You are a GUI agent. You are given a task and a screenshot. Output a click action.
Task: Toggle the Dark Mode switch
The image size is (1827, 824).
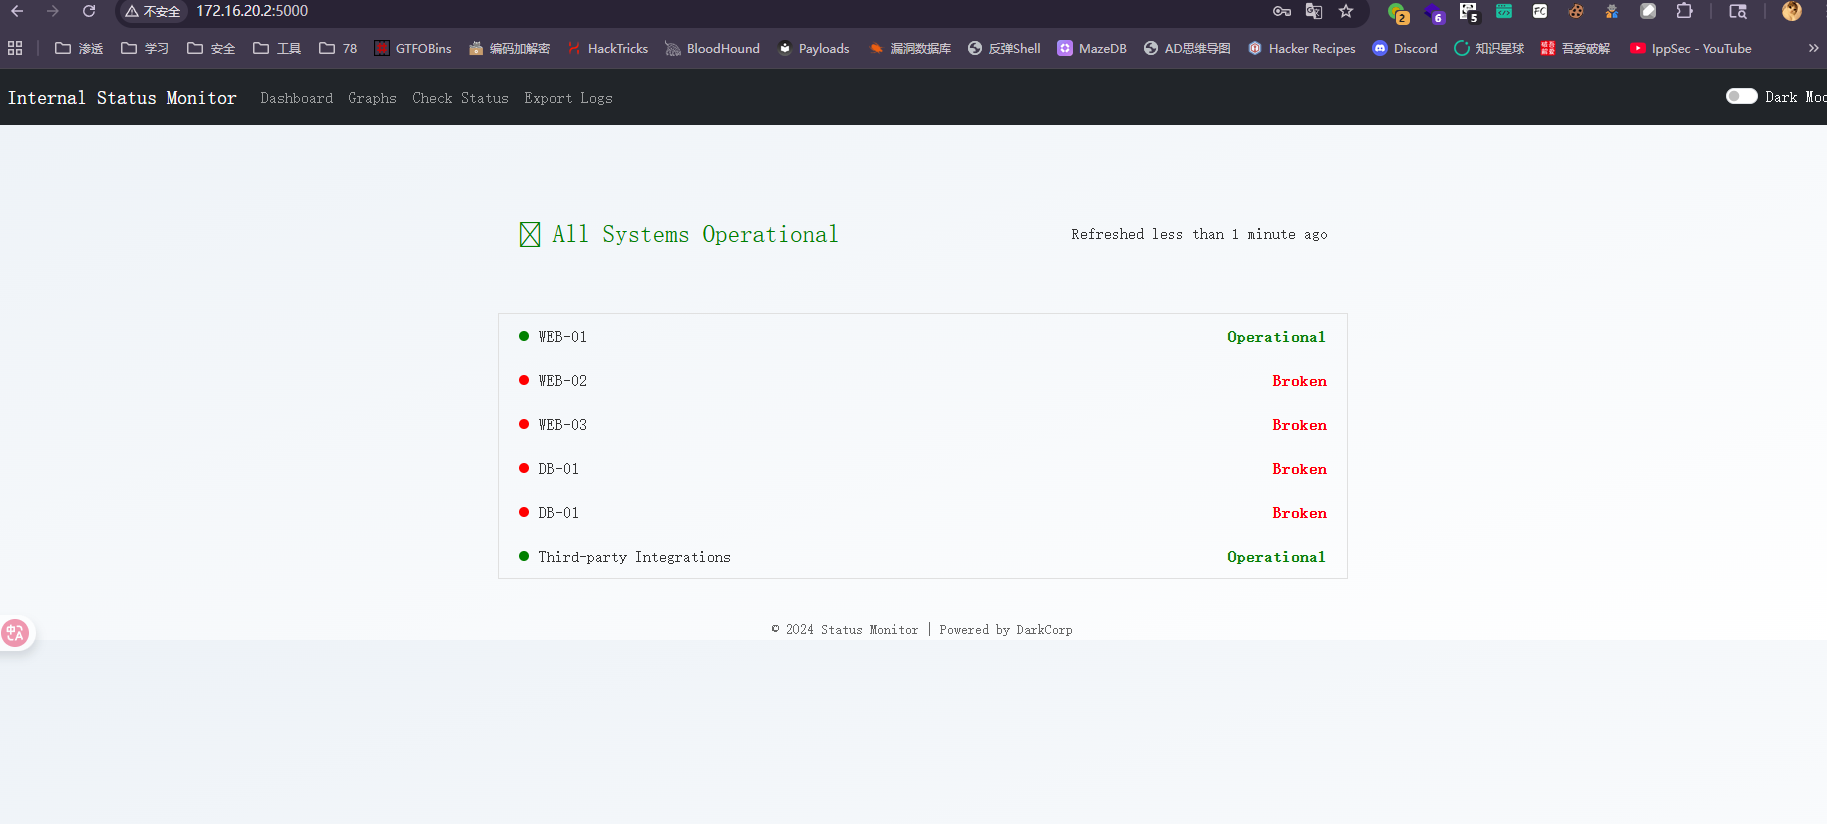[x=1741, y=96]
